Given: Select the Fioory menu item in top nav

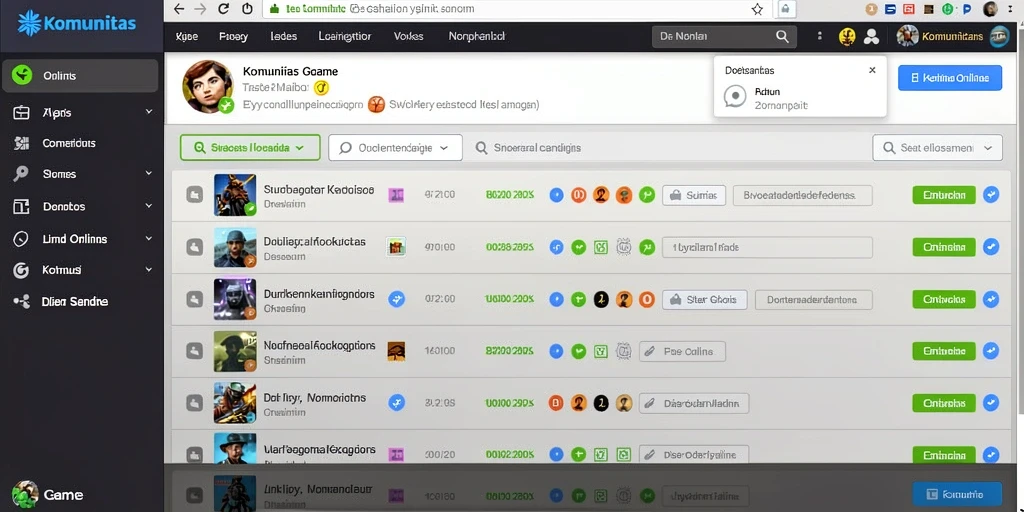Looking at the screenshot, I should pos(233,37).
